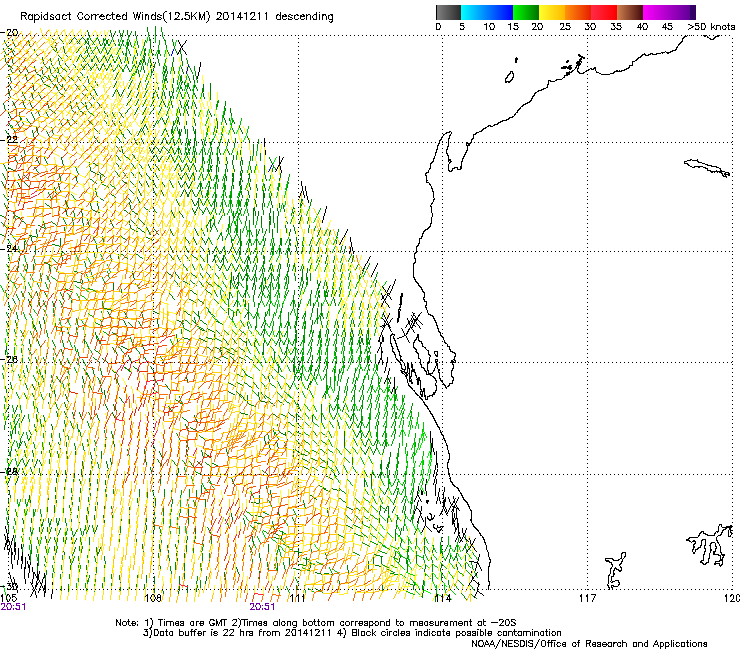Click the brown 35-40 knots color segment

tap(630, 12)
